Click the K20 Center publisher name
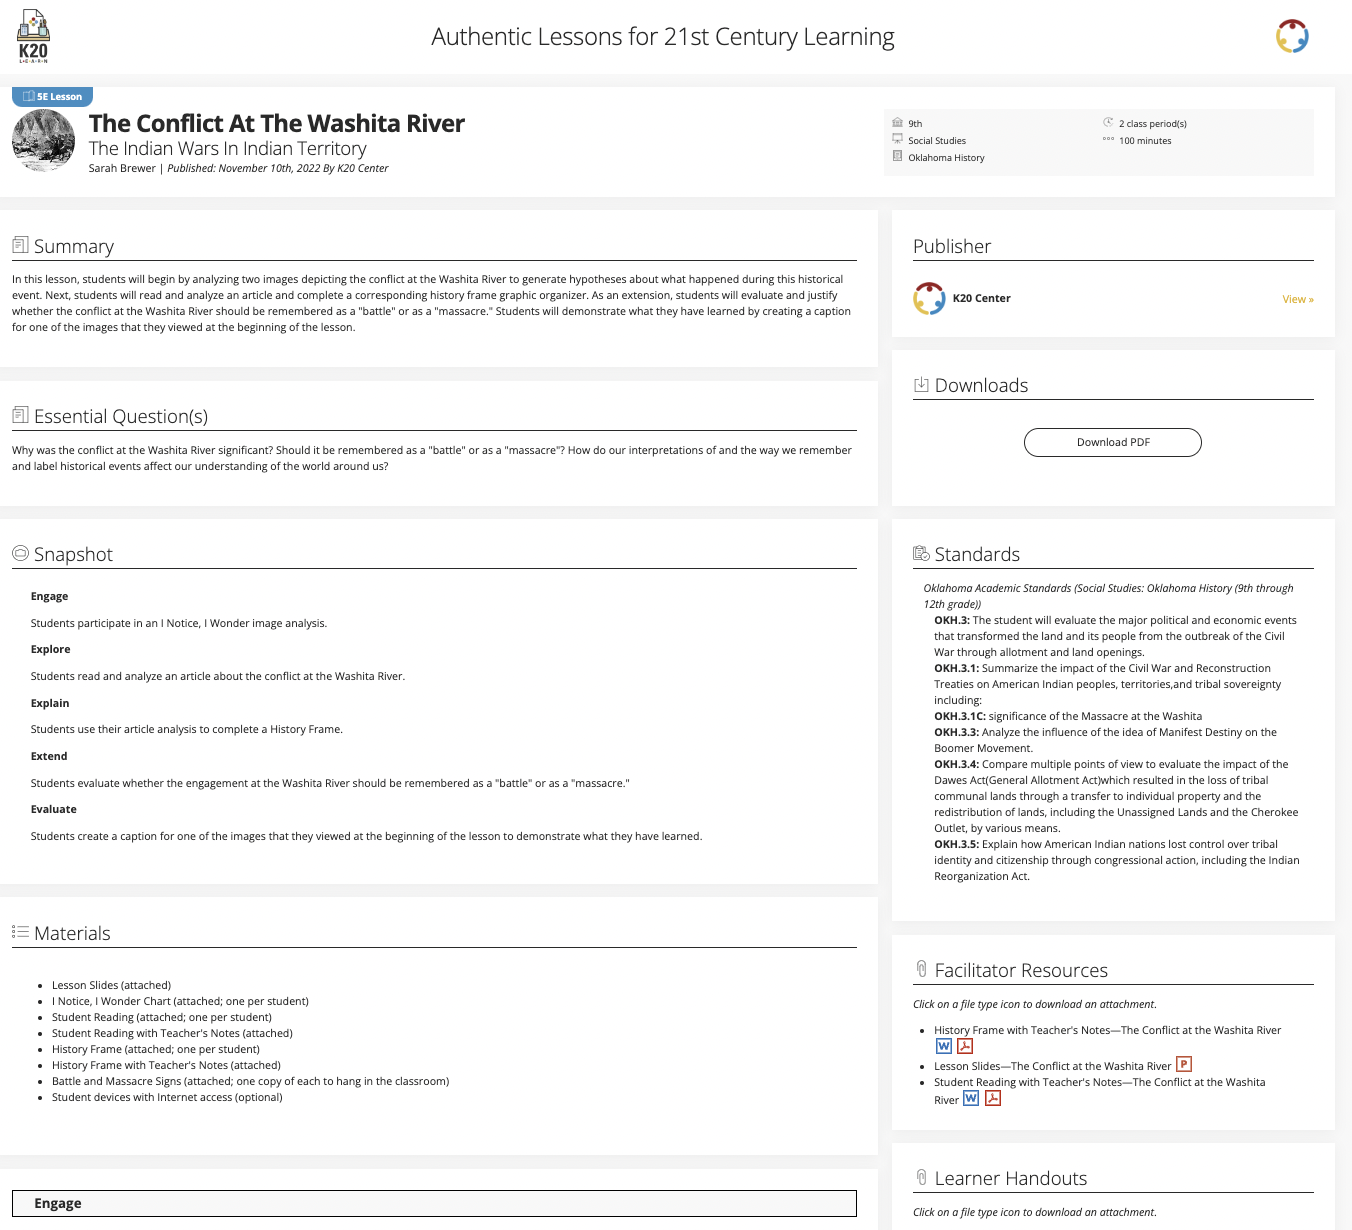Image resolution: width=1352 pixels, height=1230 pixels. 981,298
